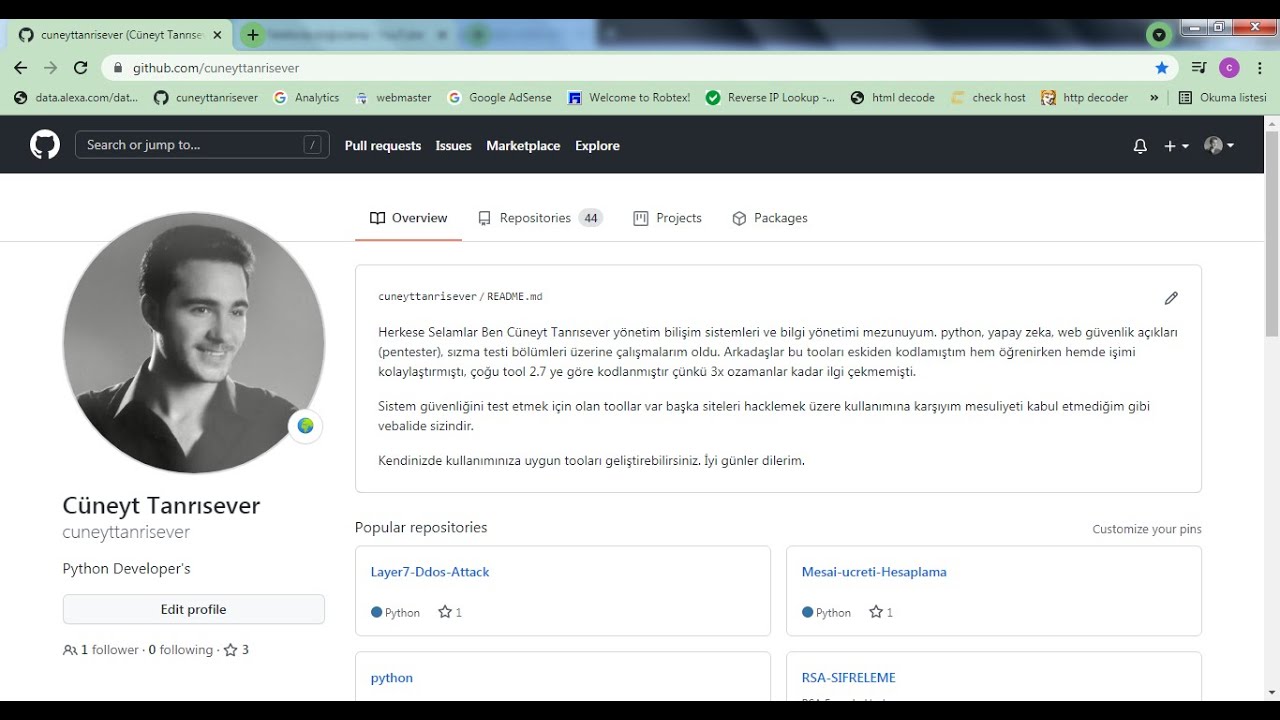This screenshot has height=720, width=1280.
Task: Open the 0 following link
Action: [x=181, y=650]
